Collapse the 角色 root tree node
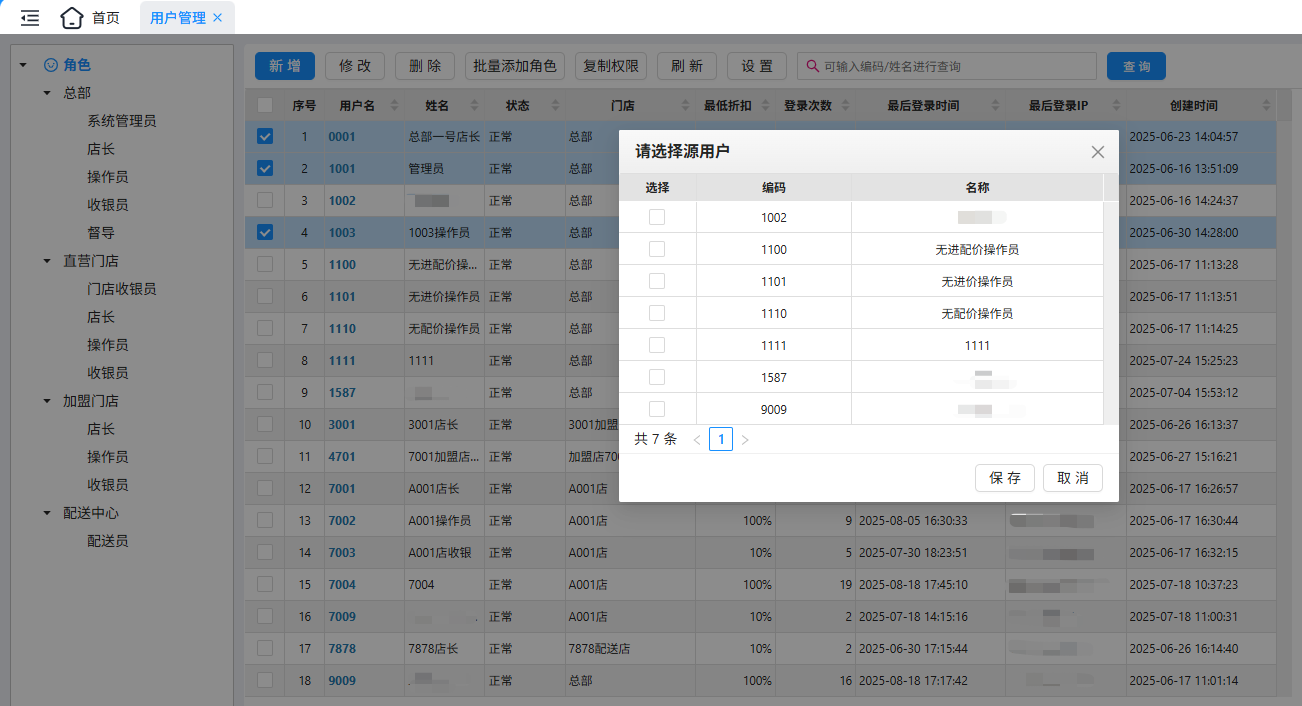This screenshot has width=1302, height=706. point(23,65)
